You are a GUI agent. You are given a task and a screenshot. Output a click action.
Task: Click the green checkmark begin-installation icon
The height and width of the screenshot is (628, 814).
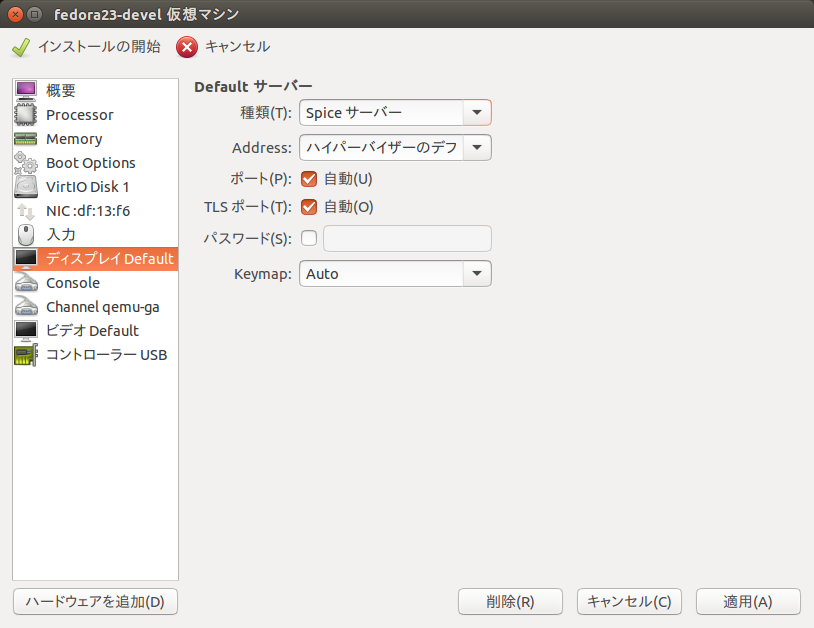pyautogui.click(x=21, y=47)
